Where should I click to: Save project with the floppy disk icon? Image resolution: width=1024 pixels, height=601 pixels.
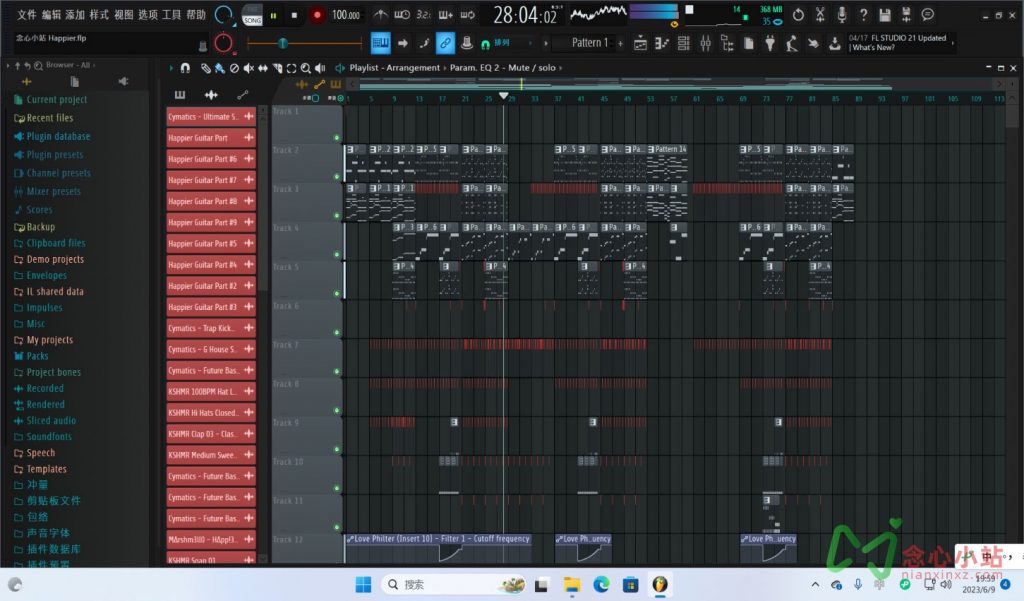[x=885, y=14]
